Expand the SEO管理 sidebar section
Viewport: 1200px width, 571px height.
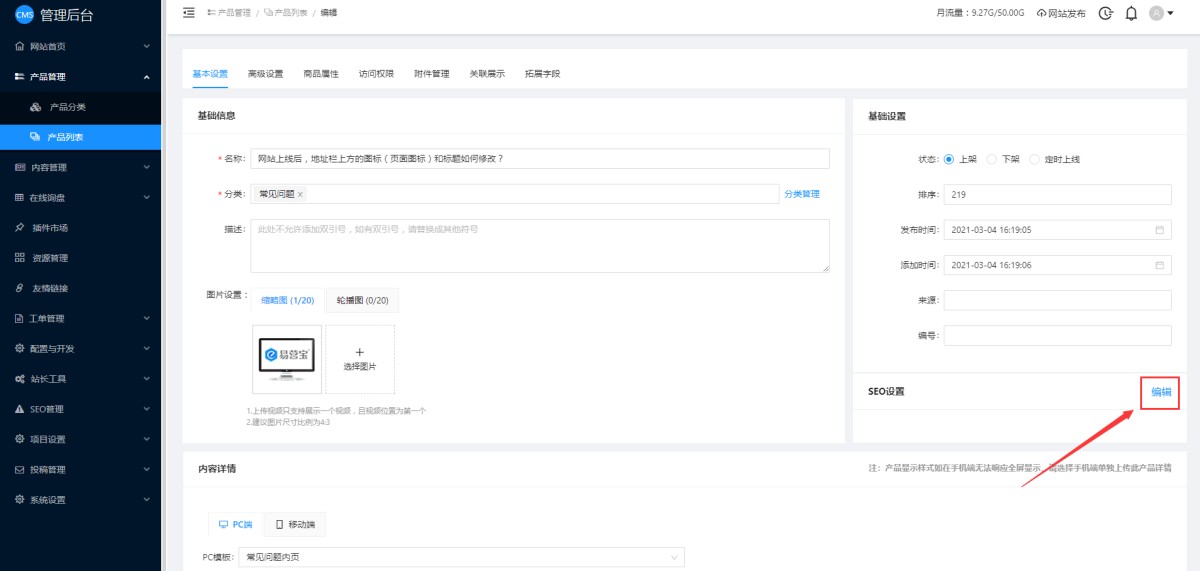coord(80,409)
